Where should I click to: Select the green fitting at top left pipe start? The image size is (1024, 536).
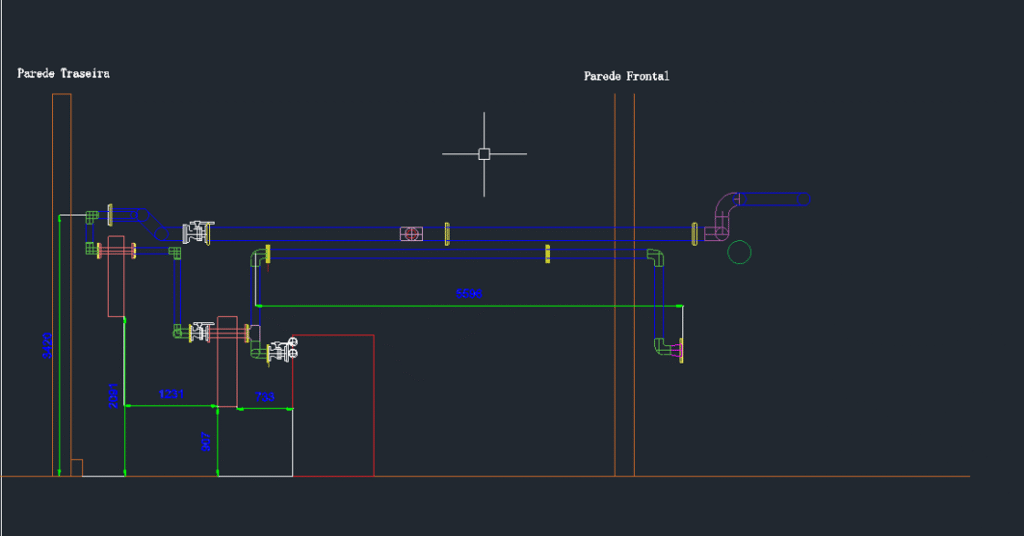[x=92, y=215]
